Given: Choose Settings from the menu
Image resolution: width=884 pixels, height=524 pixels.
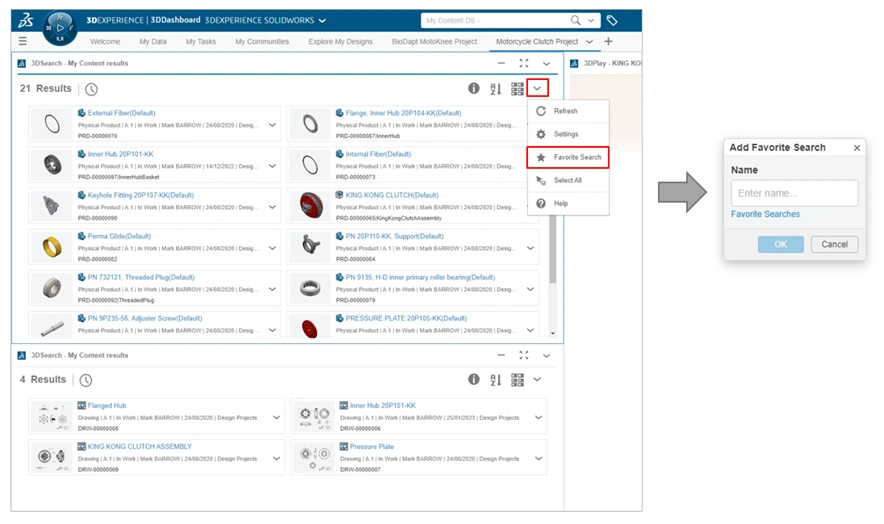Looking at the screenshot, I should point(568,134).
